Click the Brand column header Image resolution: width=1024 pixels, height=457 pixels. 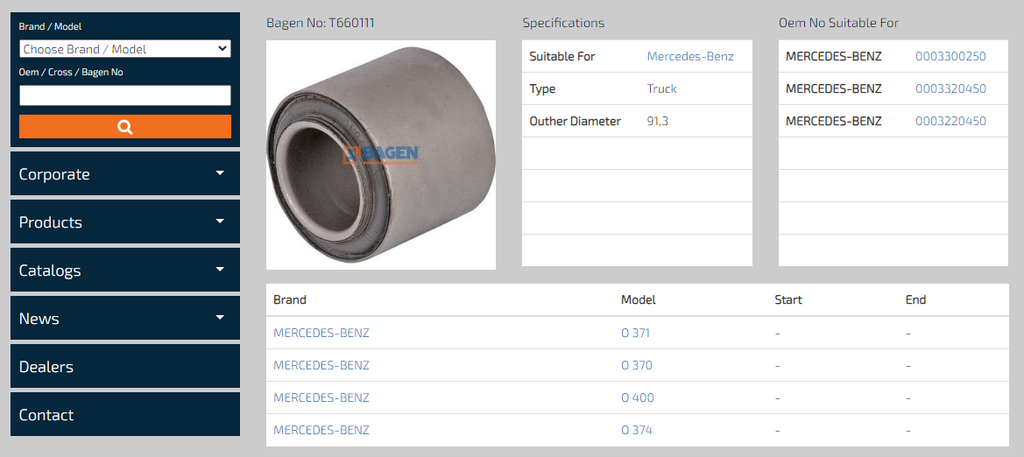point(289,300)
